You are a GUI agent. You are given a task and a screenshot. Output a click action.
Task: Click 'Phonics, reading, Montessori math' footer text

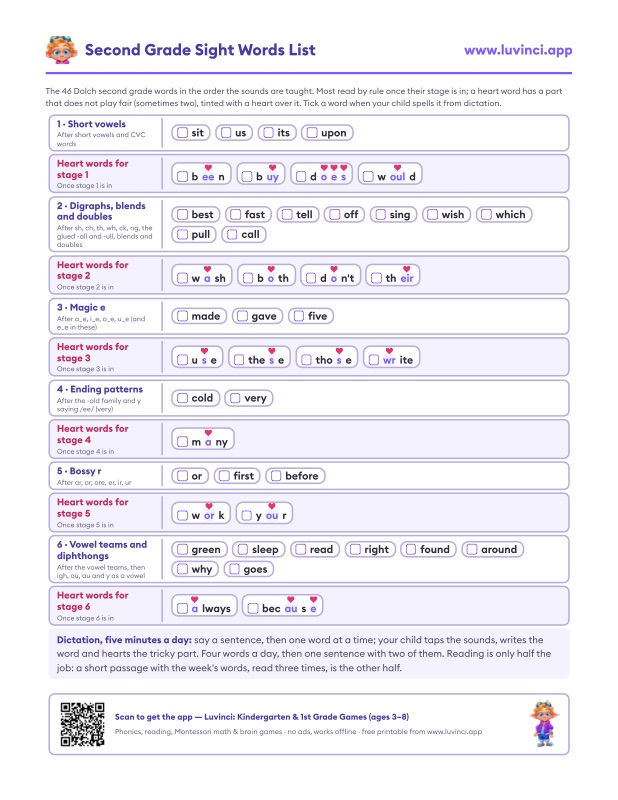[x=298, y=732]
